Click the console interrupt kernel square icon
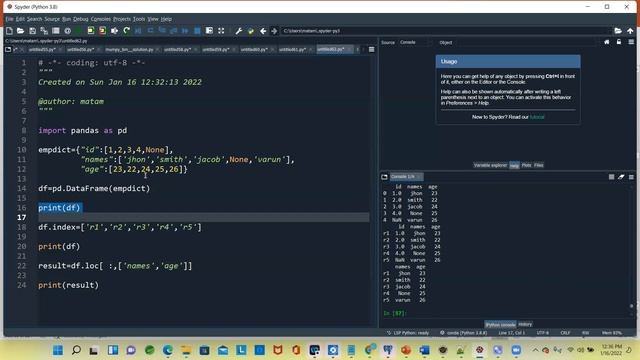The height and width of the screenshot is (360, 640). (611, 177)
